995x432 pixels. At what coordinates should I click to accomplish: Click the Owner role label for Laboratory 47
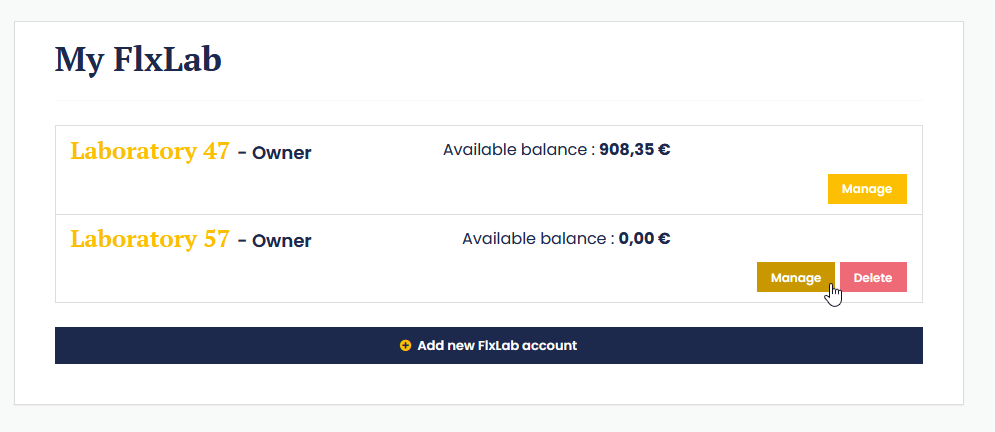(281, 153)
